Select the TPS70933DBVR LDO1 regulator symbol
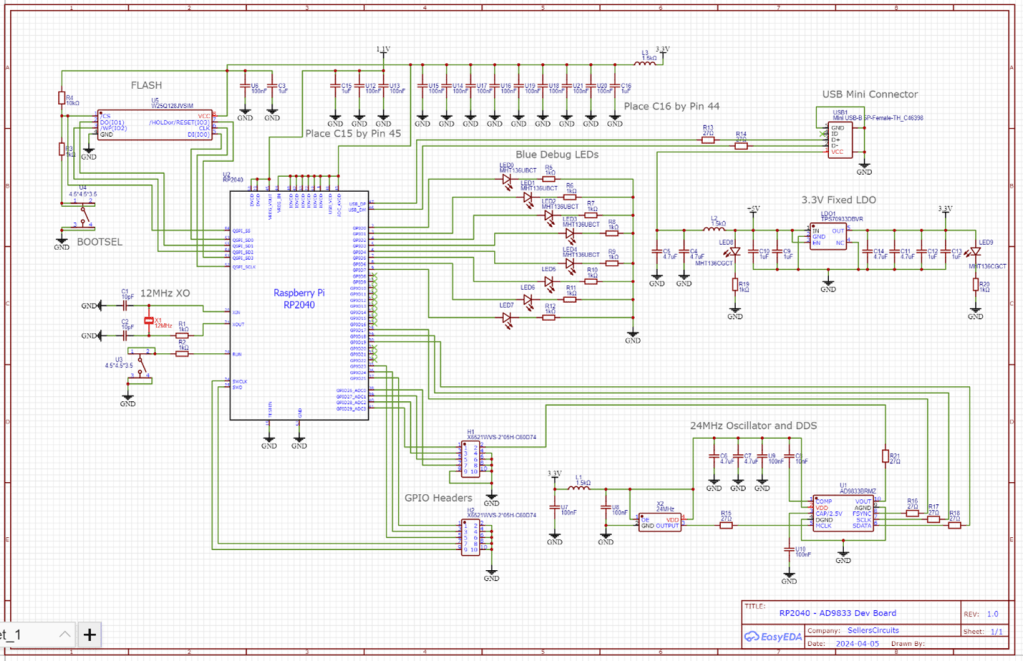 [827, 236]
